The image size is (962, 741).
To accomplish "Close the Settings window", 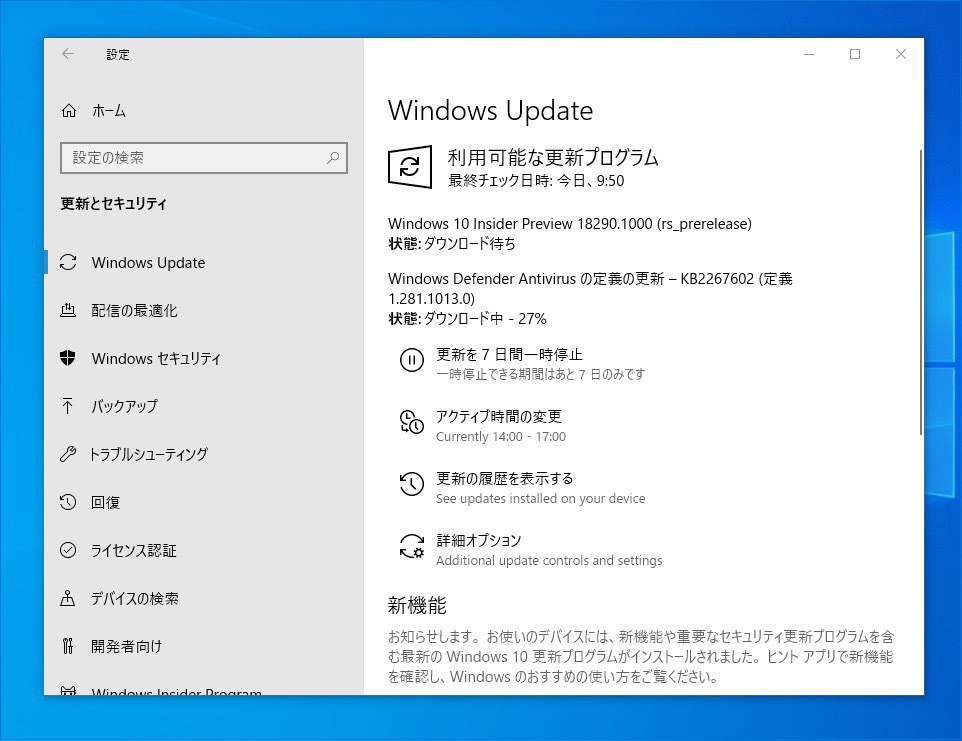I will coord(901,54).
